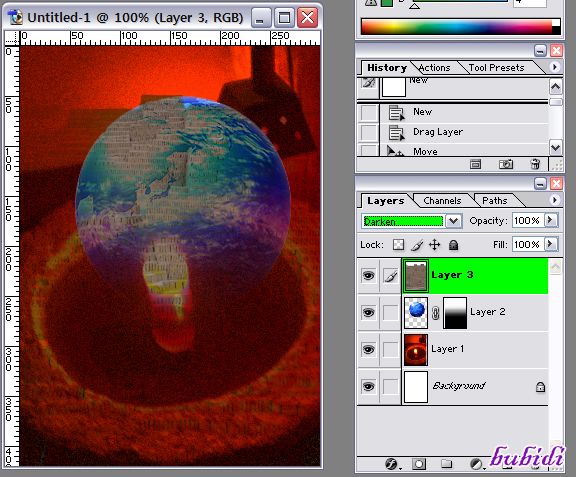The height and width of the screenshot is (477, 576).
Task: Add a layer mask using bottom mask icon
Action: [x=419, y=465]
